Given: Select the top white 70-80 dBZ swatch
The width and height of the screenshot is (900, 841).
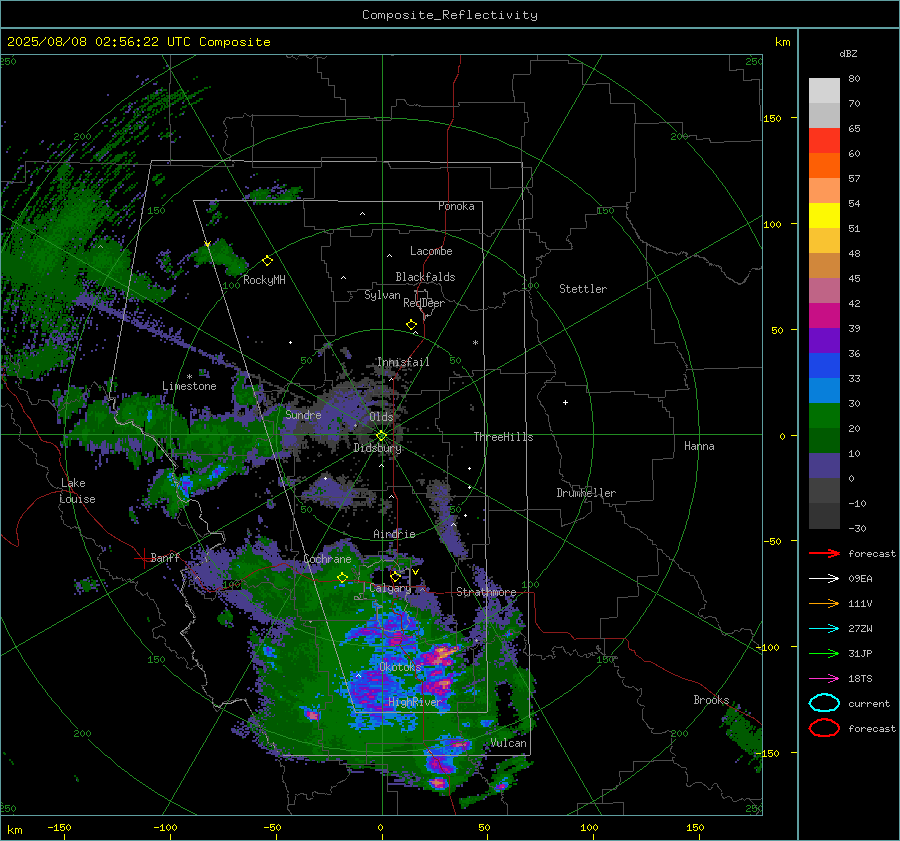Looking at the screenshot, I should point(824,91).
